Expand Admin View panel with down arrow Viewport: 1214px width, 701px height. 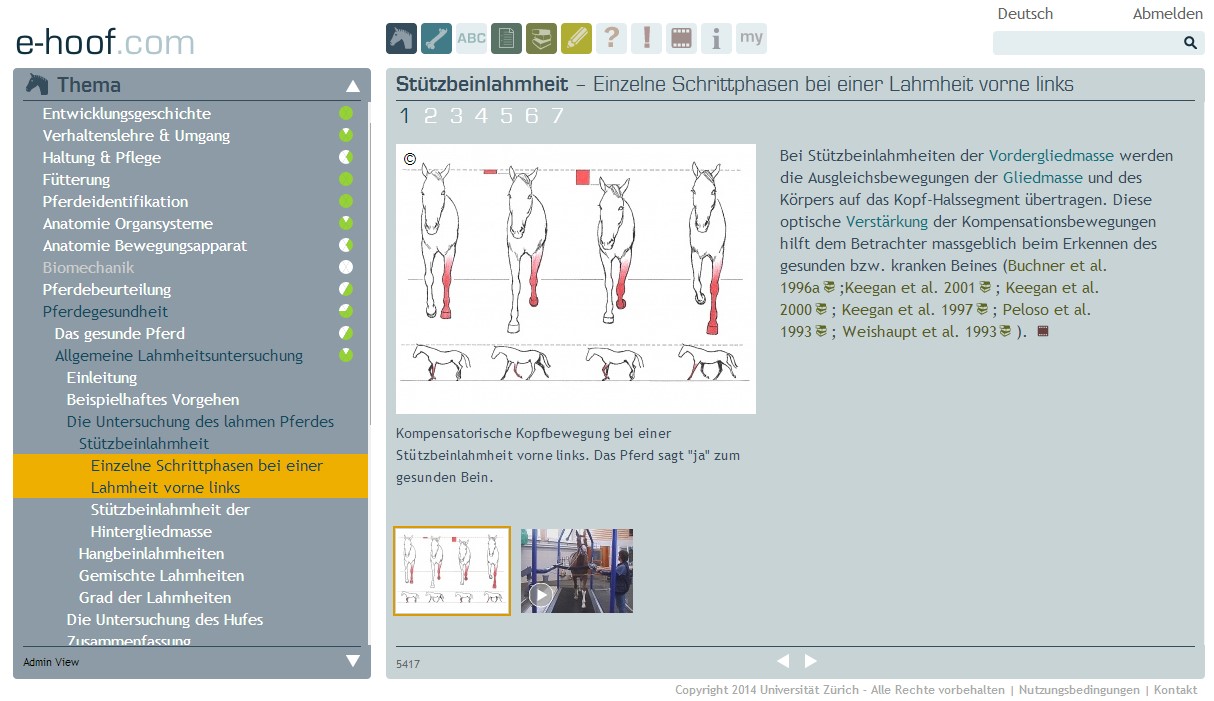pyautogui.click(x=352, y=661)
